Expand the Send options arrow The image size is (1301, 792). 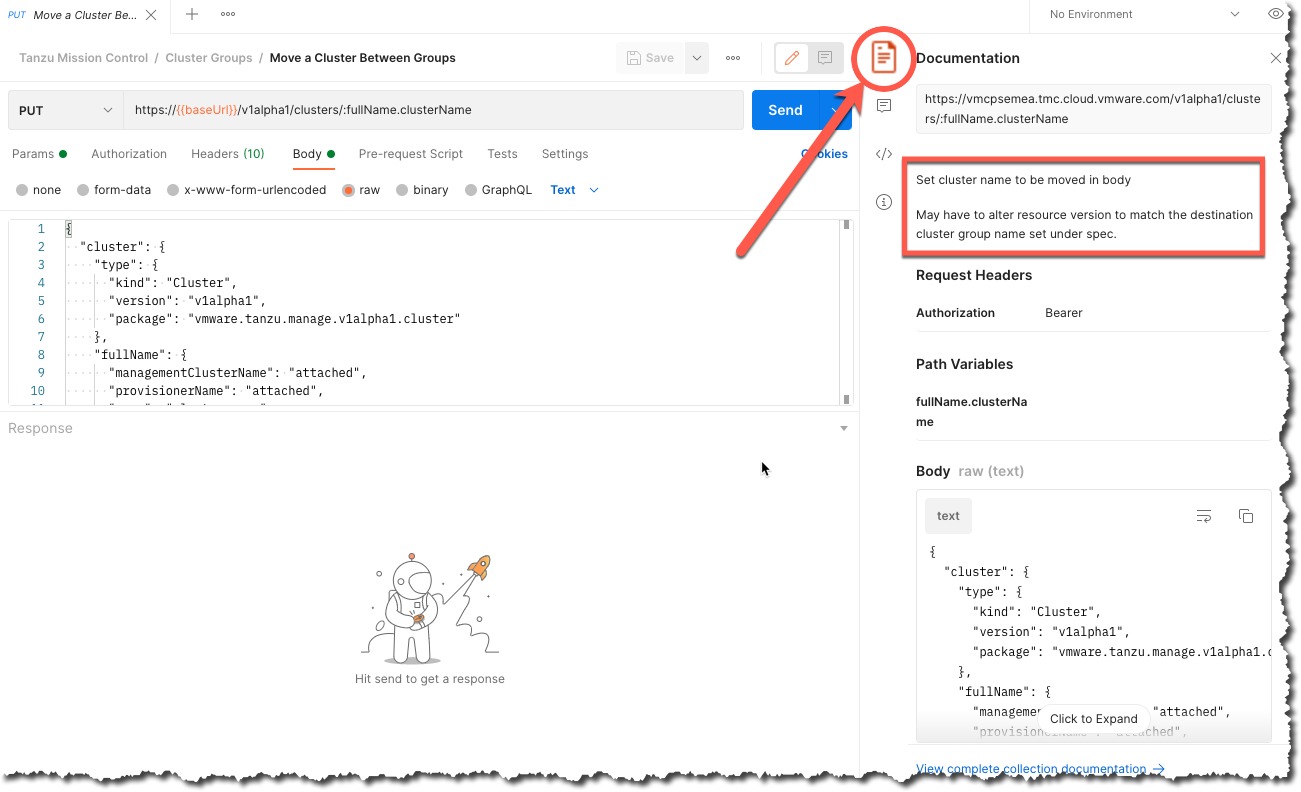tap(835, 110)
